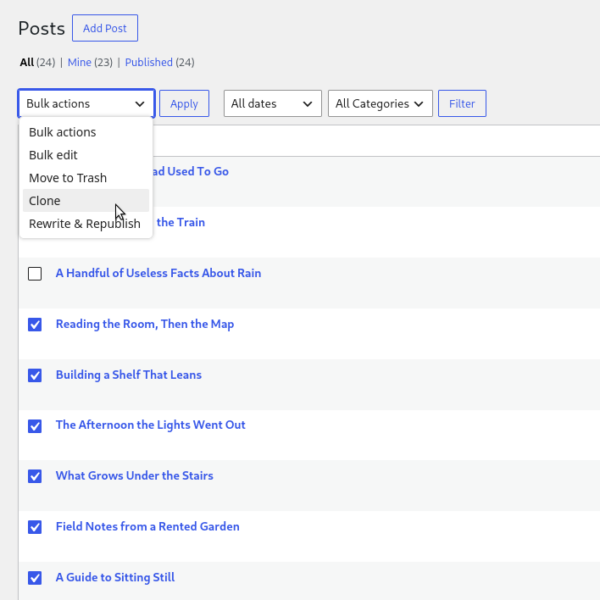This screenshot has height=600, width=600.
Task: Select 'Move to Trash' option
Action: tap(86, 178)
